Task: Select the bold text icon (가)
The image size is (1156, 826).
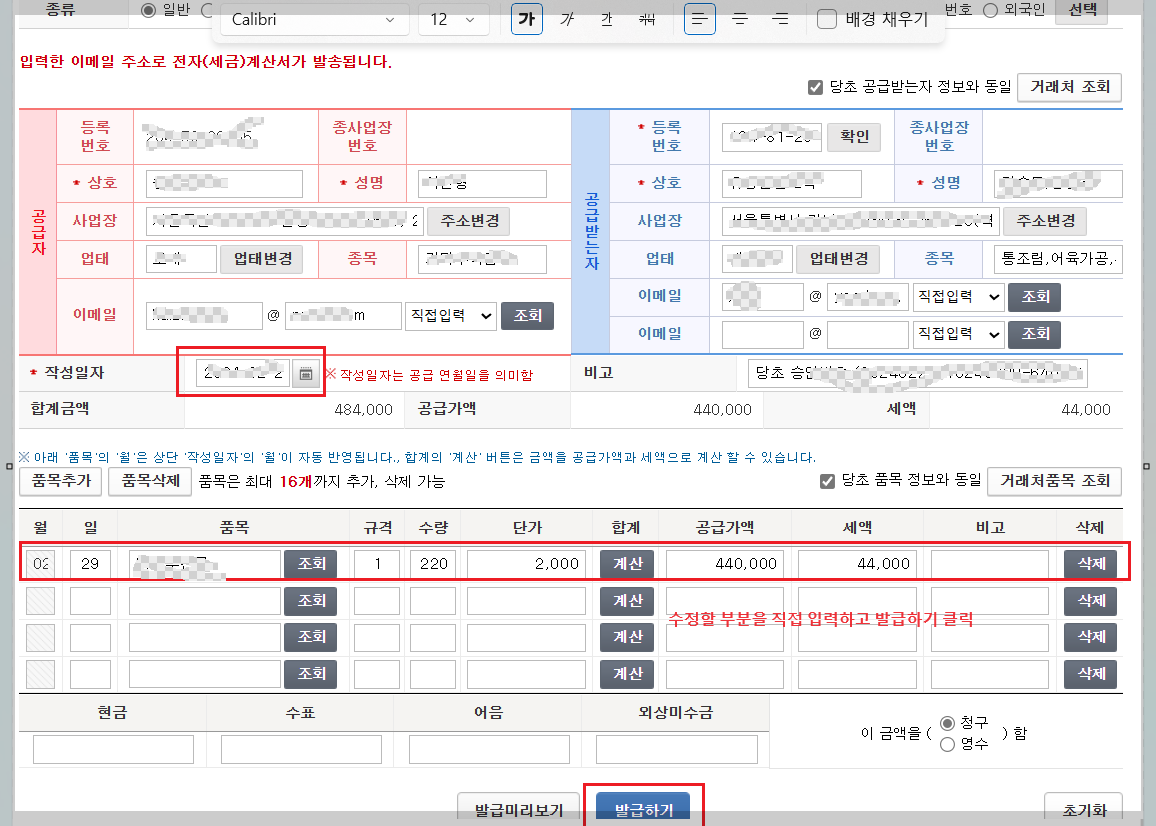Action: point(527,19)
